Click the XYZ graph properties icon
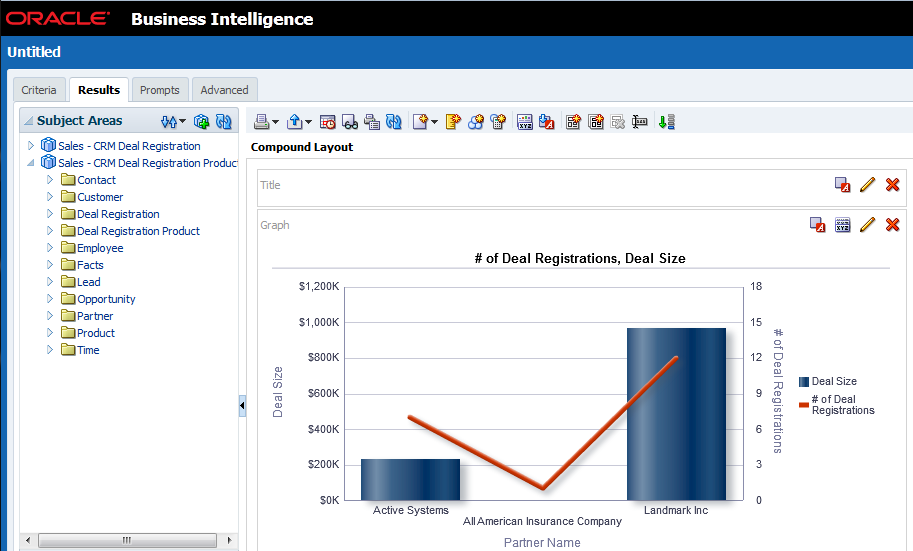 pos(843,225)
